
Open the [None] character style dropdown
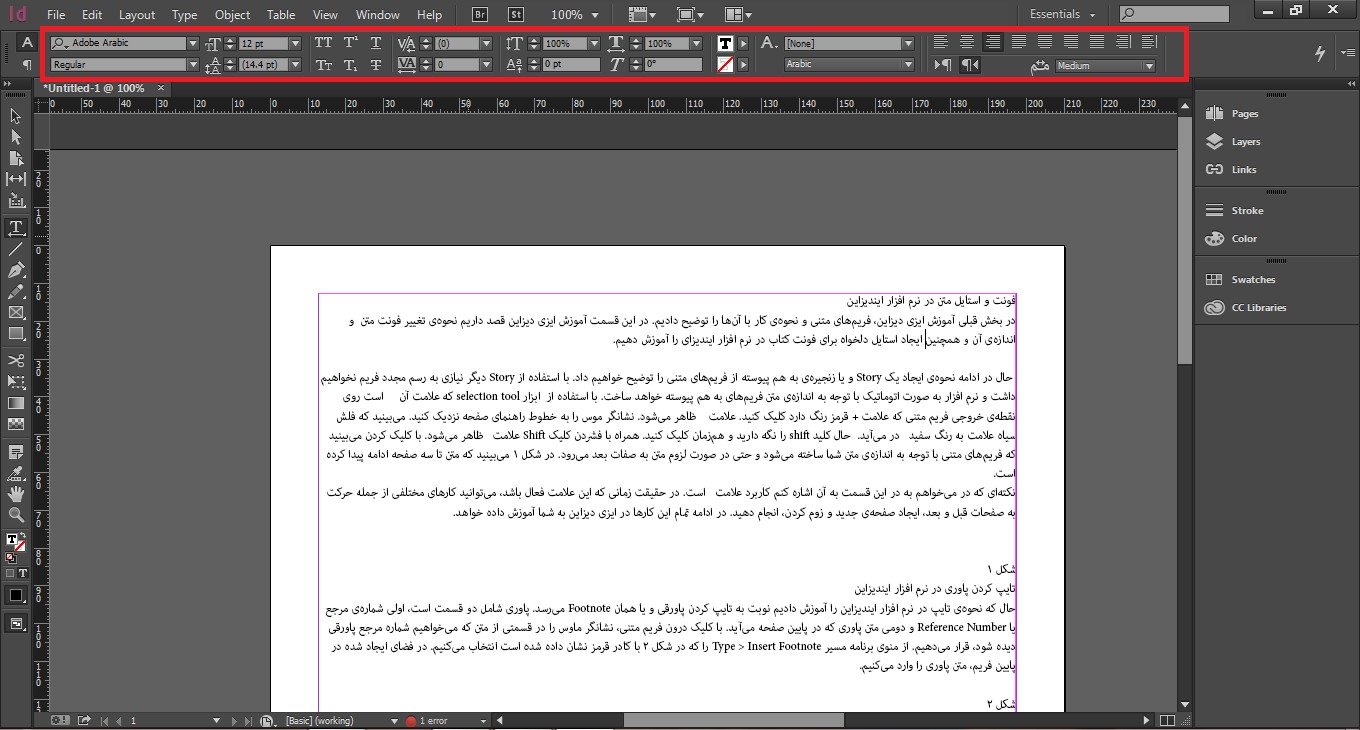point(908,44)
